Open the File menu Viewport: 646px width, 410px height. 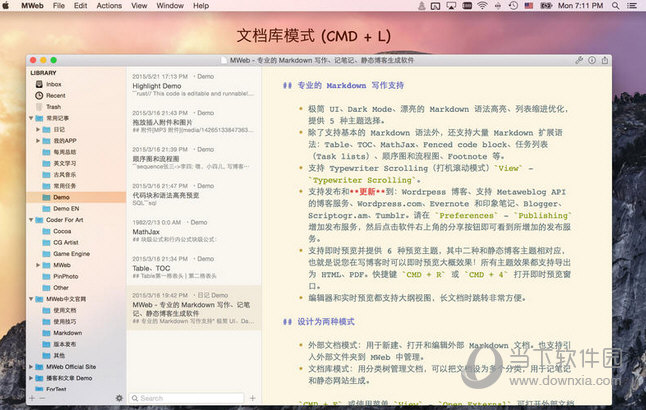click(x=59, y=6)
